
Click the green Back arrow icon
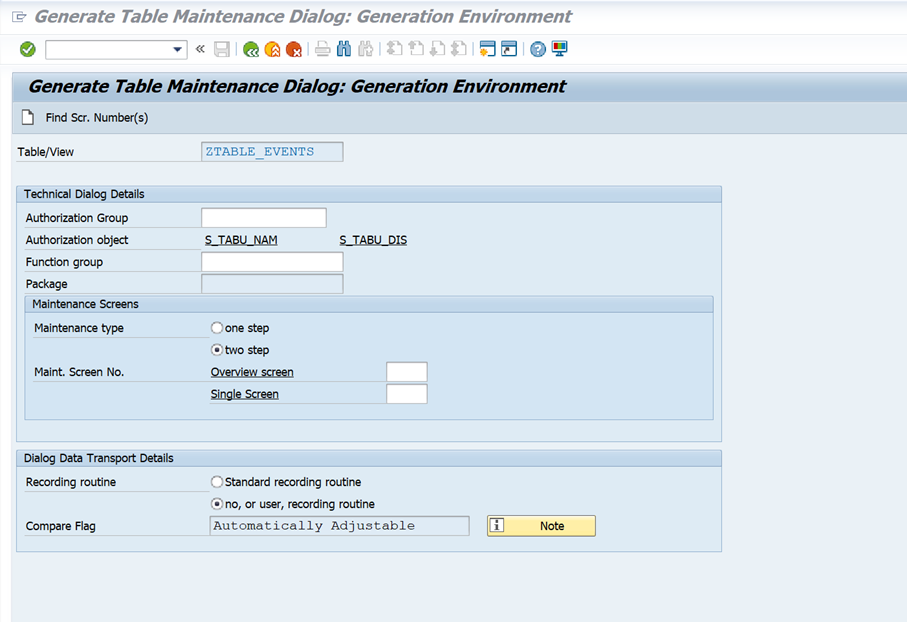click(x=250, y=49)
